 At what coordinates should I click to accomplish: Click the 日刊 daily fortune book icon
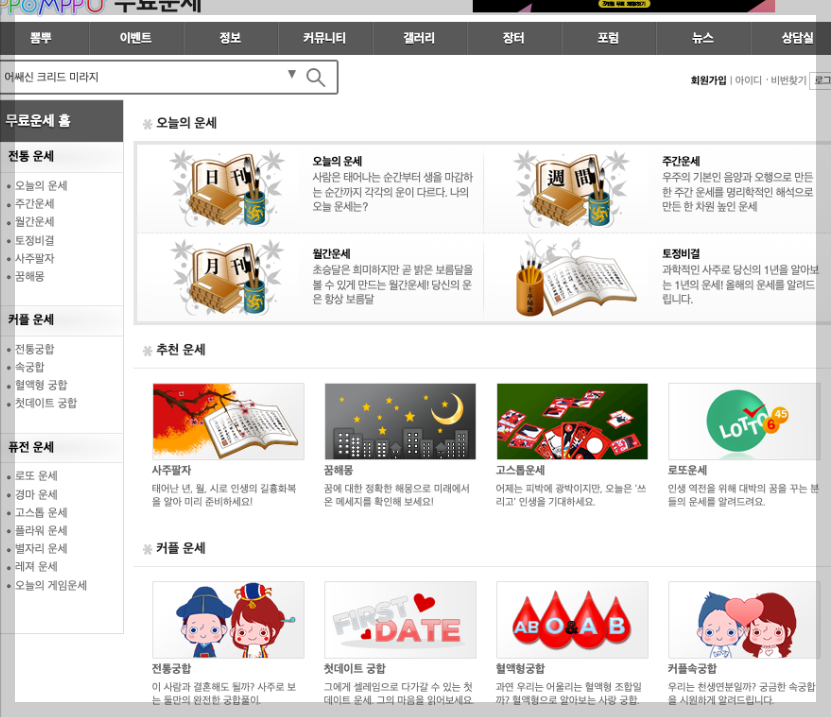(228, 188)
